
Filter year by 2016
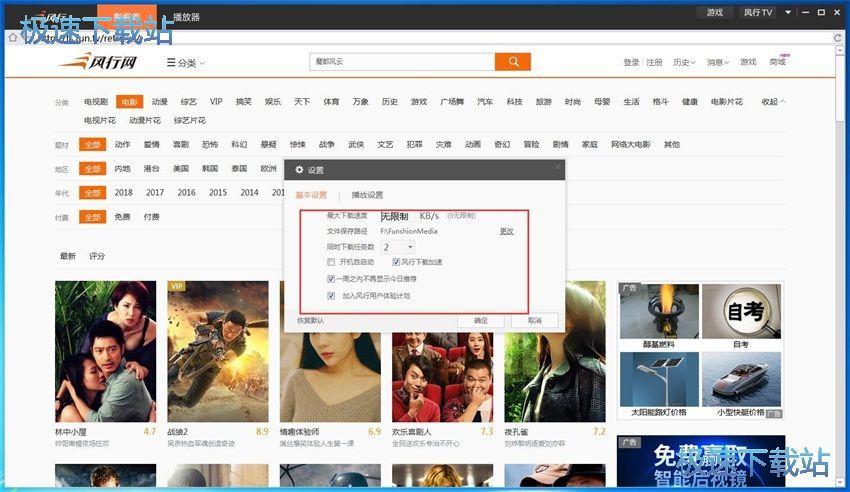[186, 192]
